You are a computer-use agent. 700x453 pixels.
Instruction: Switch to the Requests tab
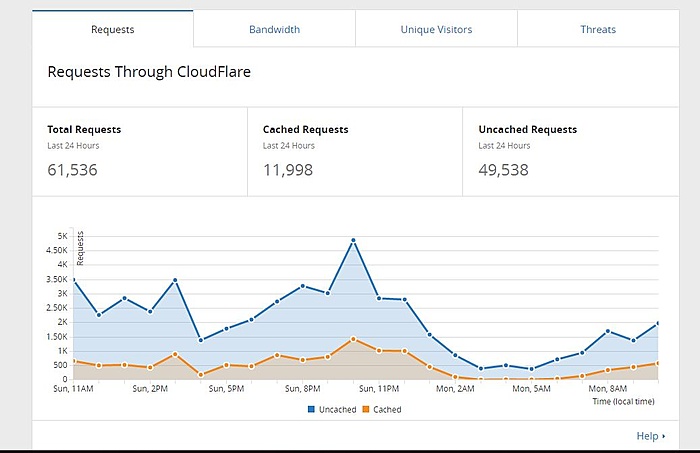point(112,29)
